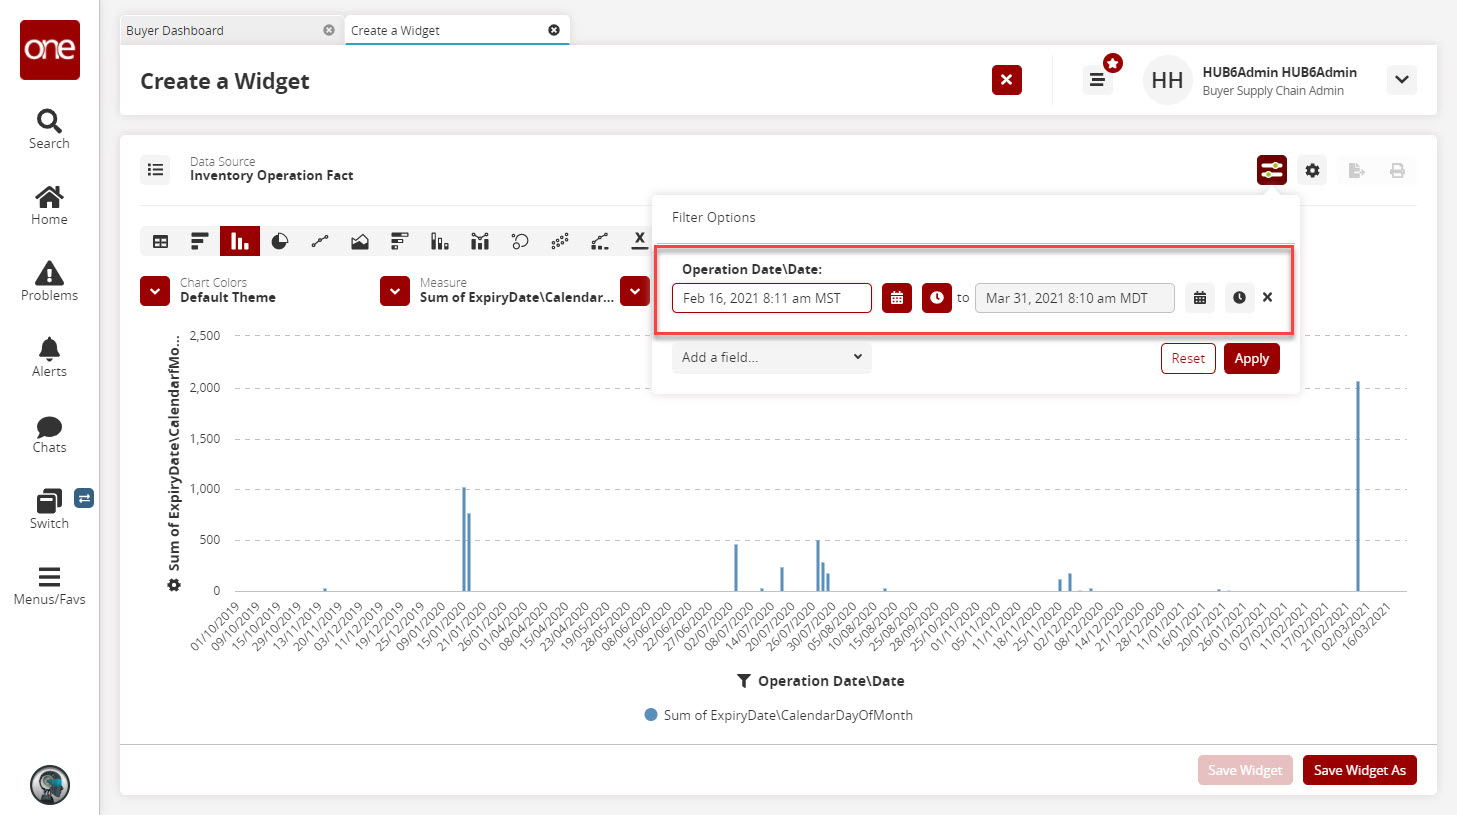Select the stacked column chart type
1457x815 pixels.
pos(440,241)
